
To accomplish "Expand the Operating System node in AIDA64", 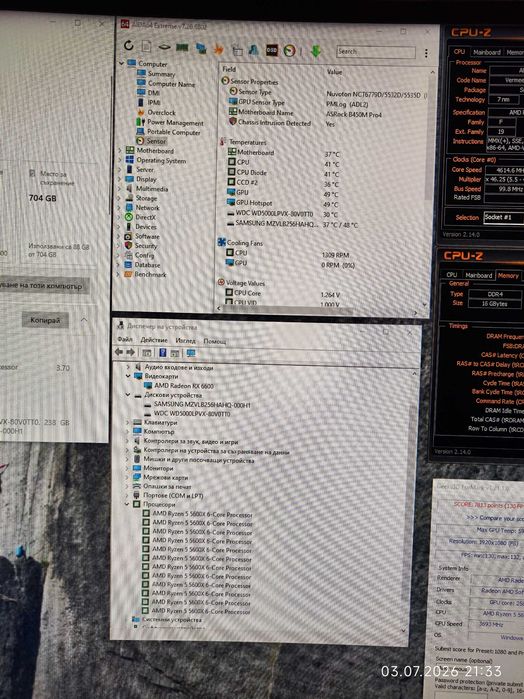I will 120,160.
